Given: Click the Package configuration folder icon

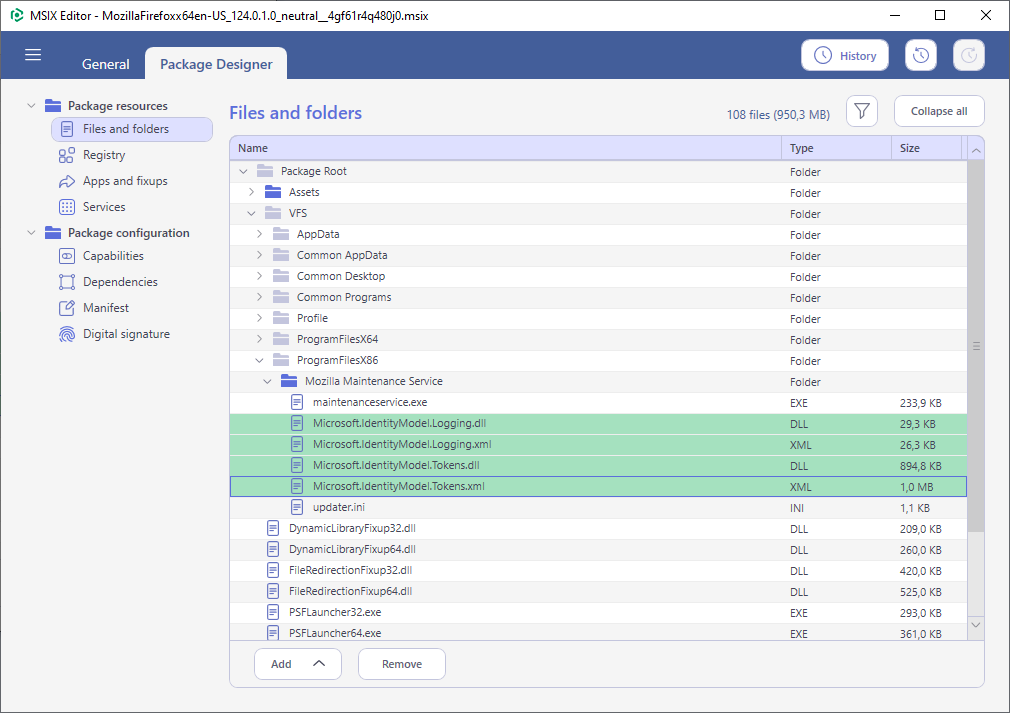Looking at the screenshot, I should (53, 233).
